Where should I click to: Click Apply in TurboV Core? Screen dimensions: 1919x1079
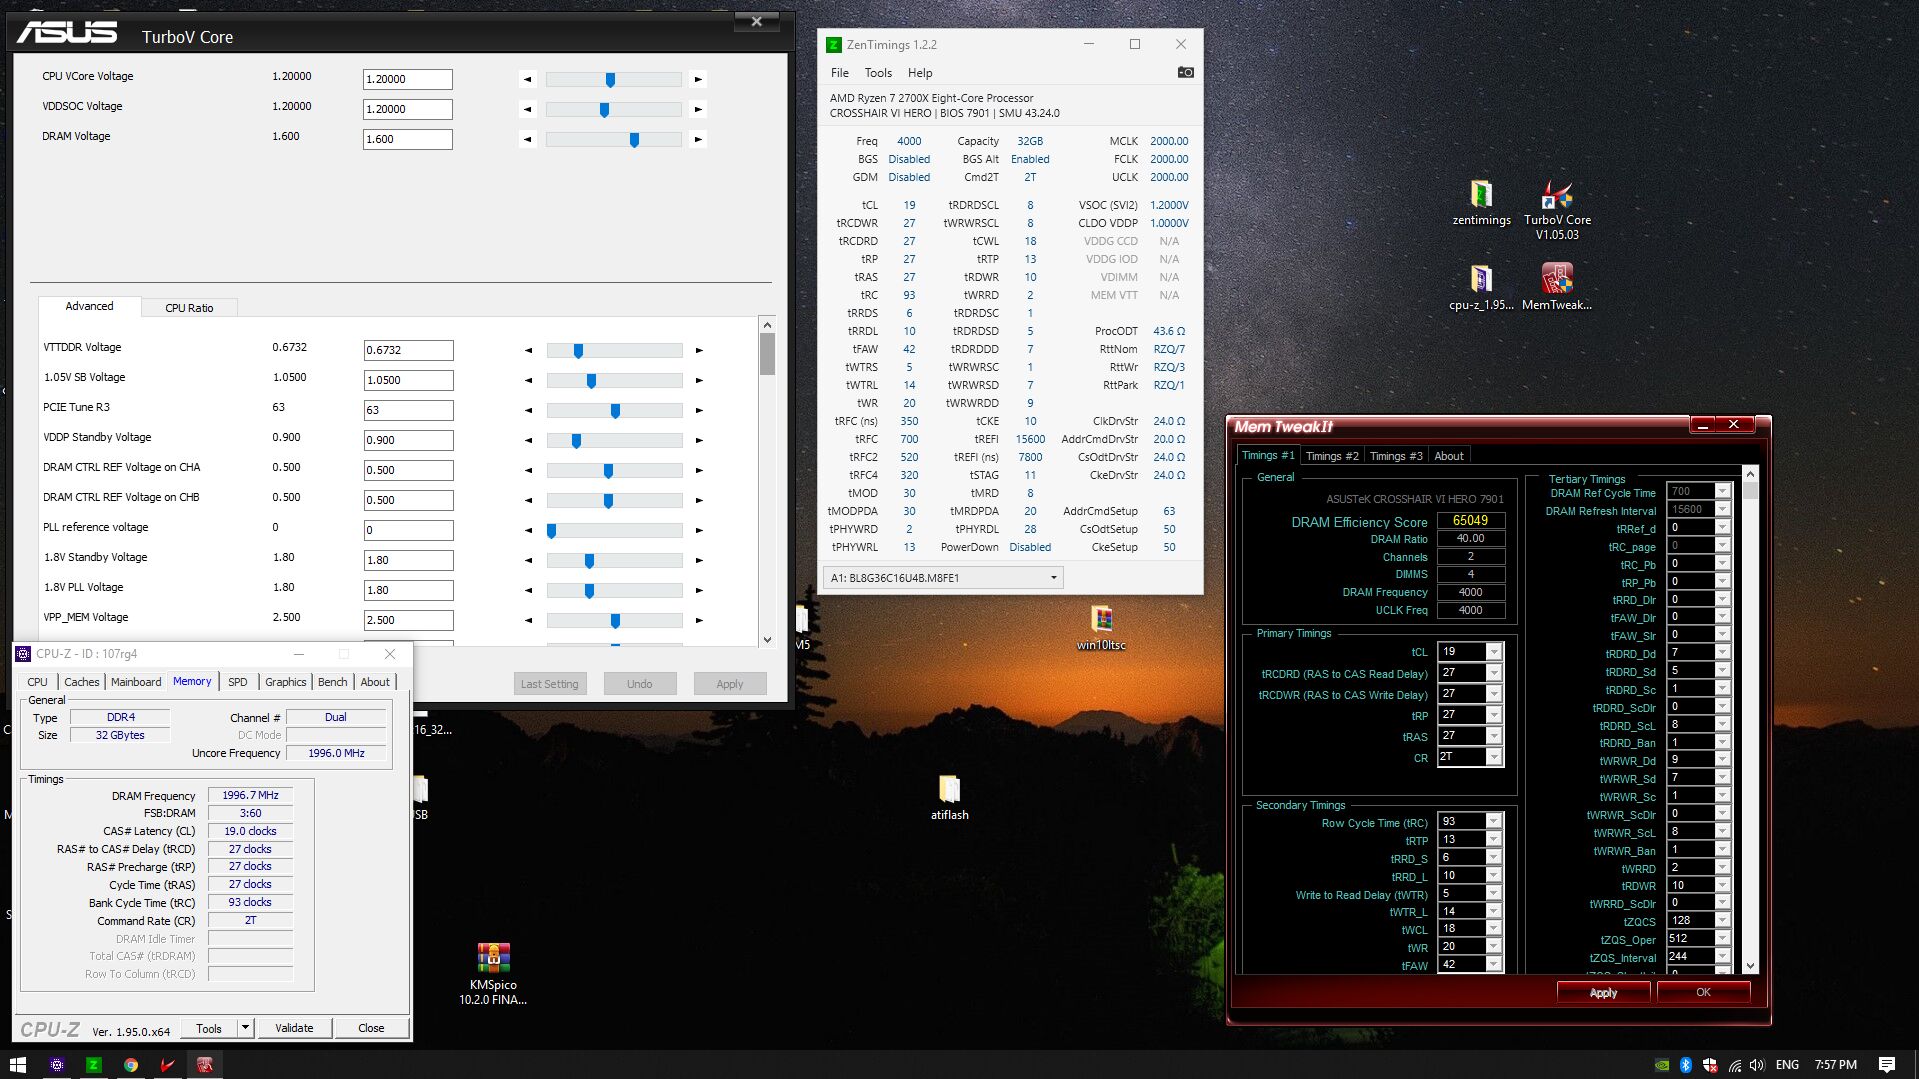(x=730, y=684)
